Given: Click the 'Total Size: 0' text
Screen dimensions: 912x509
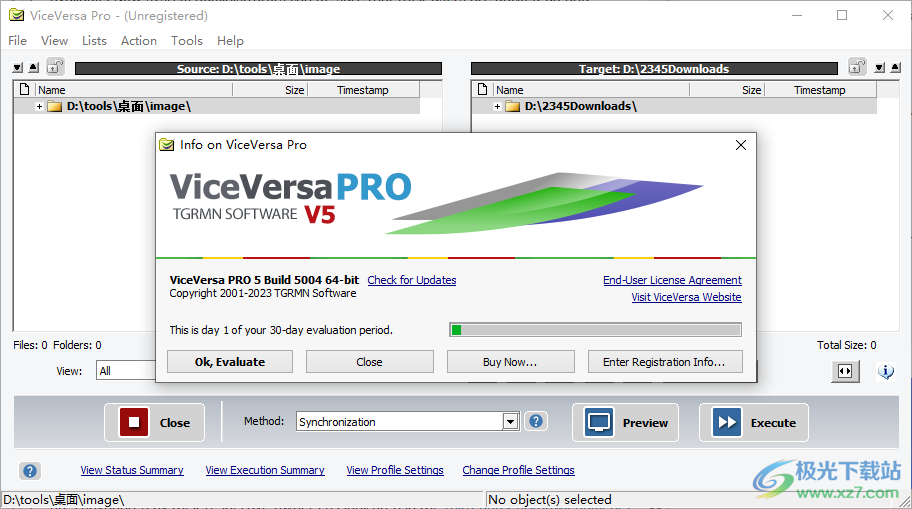Looking at the screenshot, I should [x=846, y=345].
